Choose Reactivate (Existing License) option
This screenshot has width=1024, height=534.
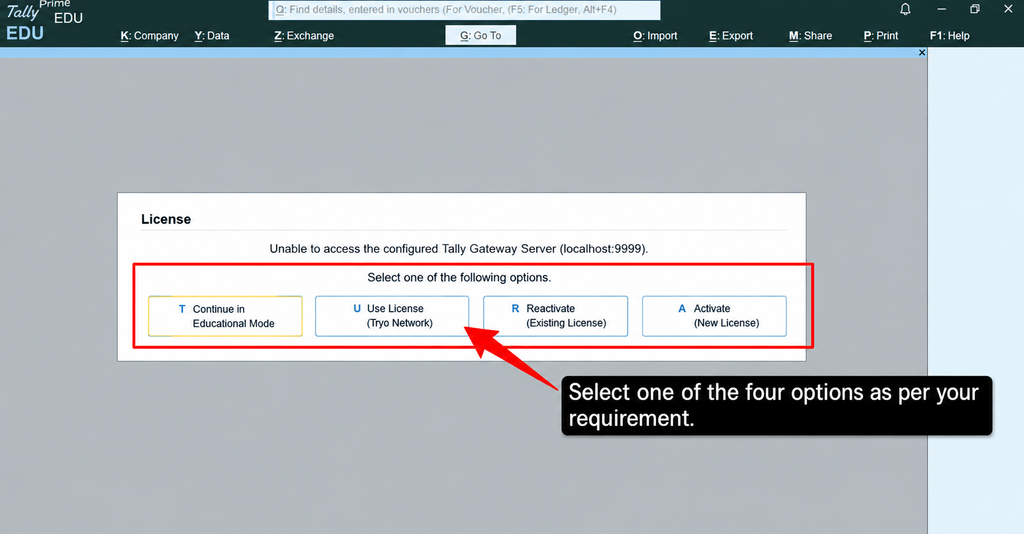[555, 316]
